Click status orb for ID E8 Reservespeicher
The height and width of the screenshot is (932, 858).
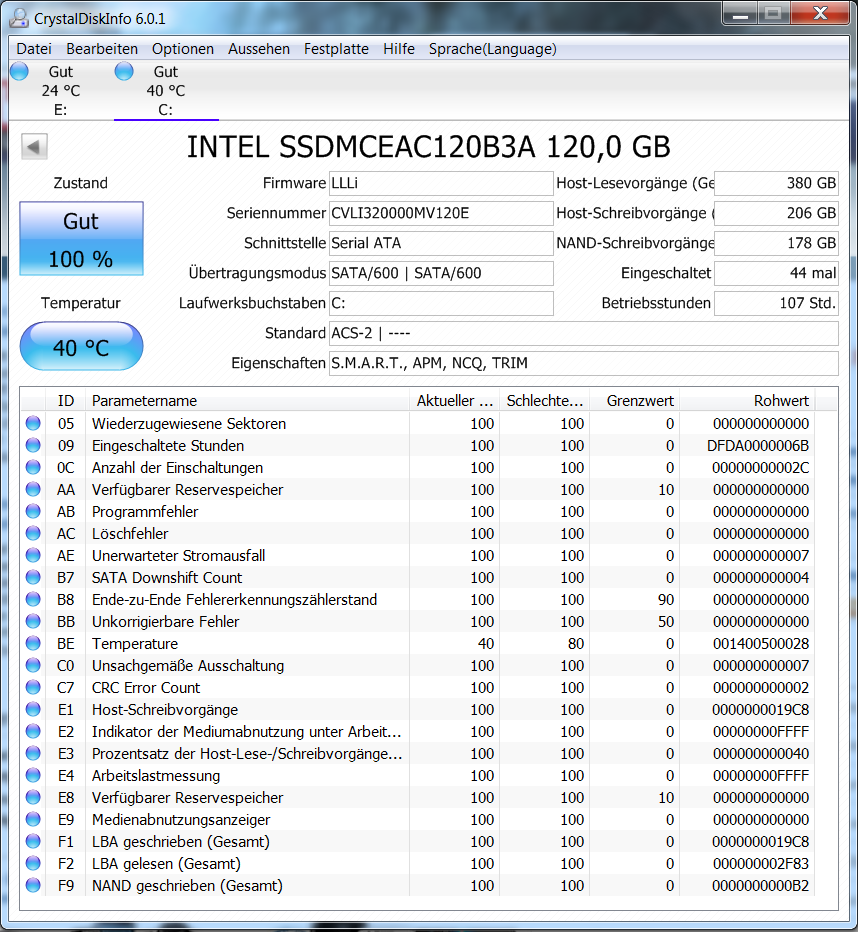(33, 797)
